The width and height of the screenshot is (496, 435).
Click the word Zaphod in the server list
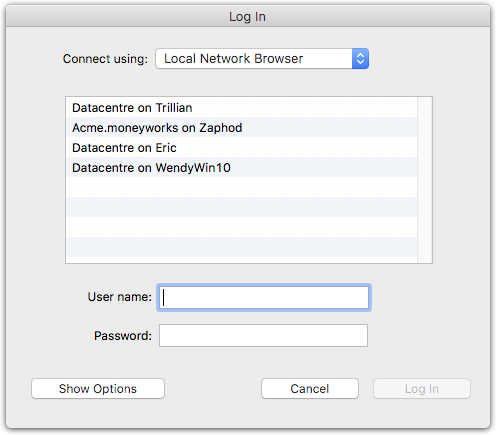click(x=221, y=128)
